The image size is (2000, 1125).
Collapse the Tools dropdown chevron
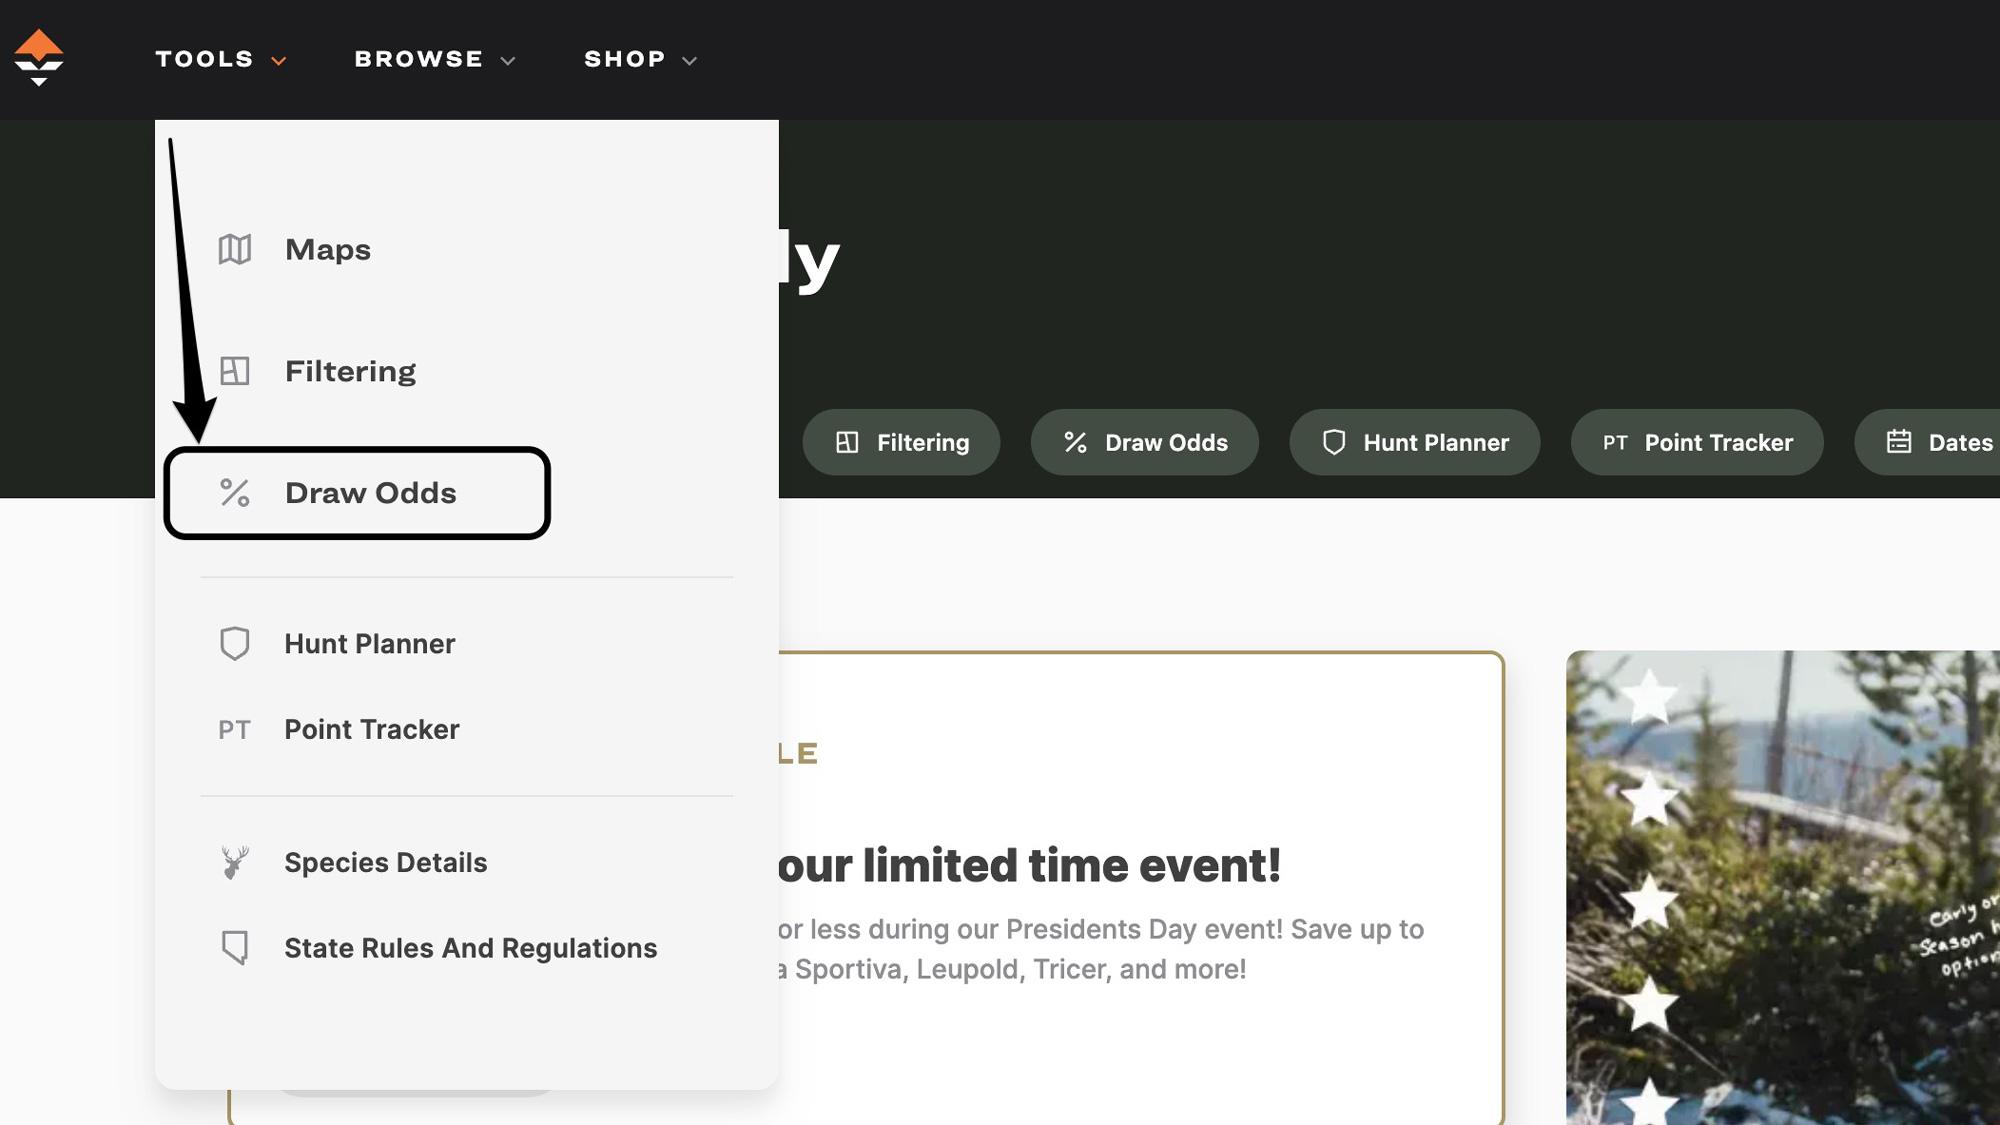click(x=279, y=61)
